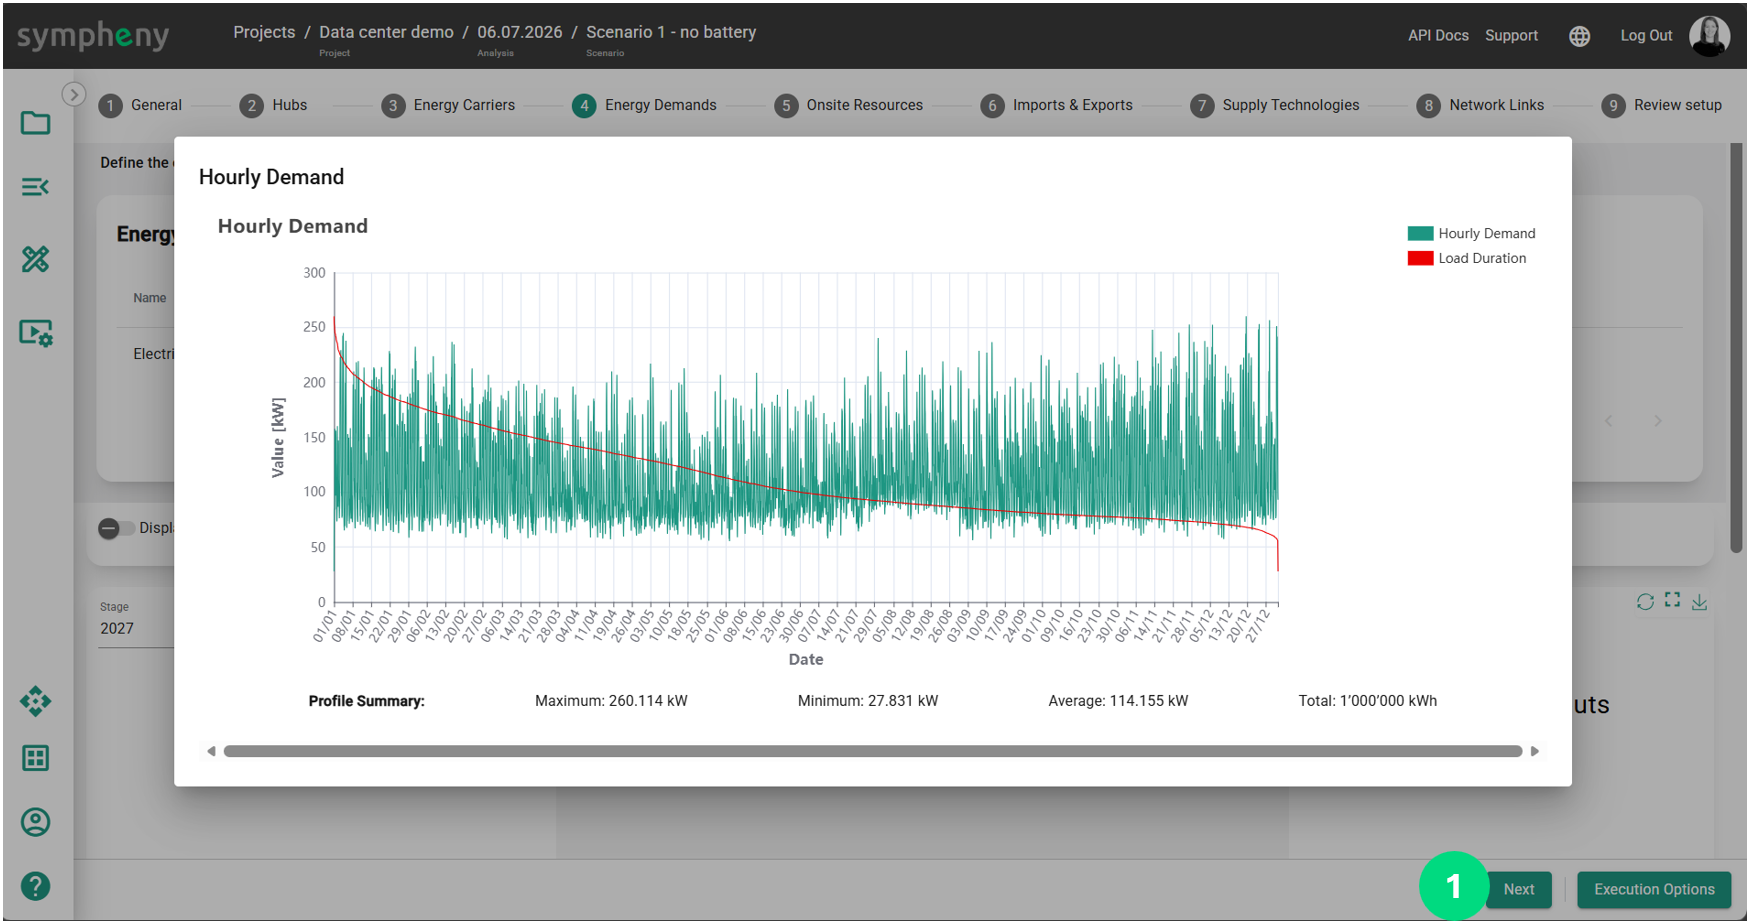This screenshot has height=921, width=1747.
Task: Open the user profile avatar
Action: [1709, 36]
